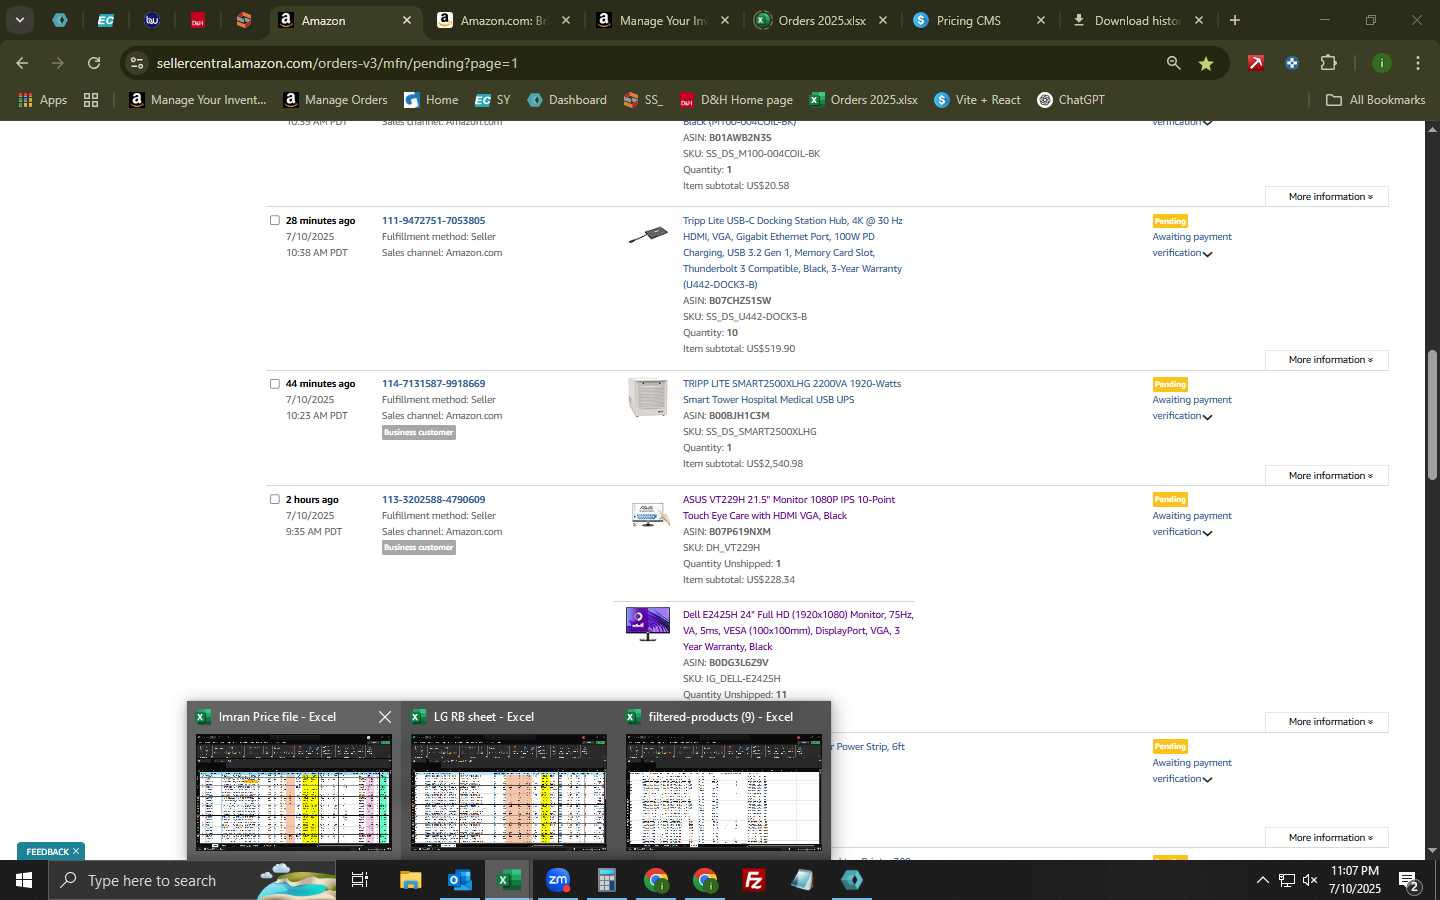Select the checkbox for order 111-9472751-7053805
Viewport: 1440px width, 900px height.
[275, 220]
